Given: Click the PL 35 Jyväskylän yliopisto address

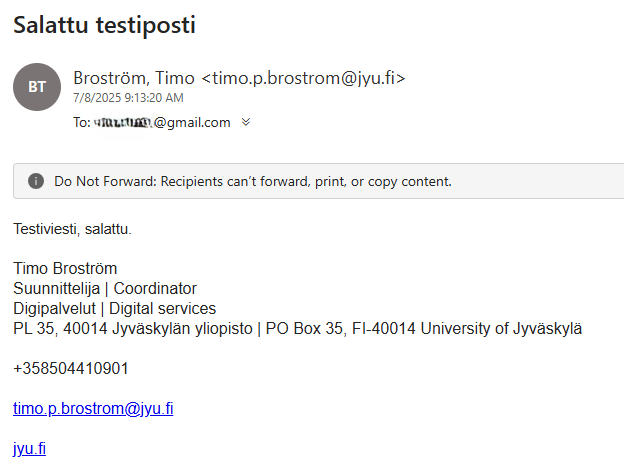Looking at the screenshot, I should (x=131, y=328).
